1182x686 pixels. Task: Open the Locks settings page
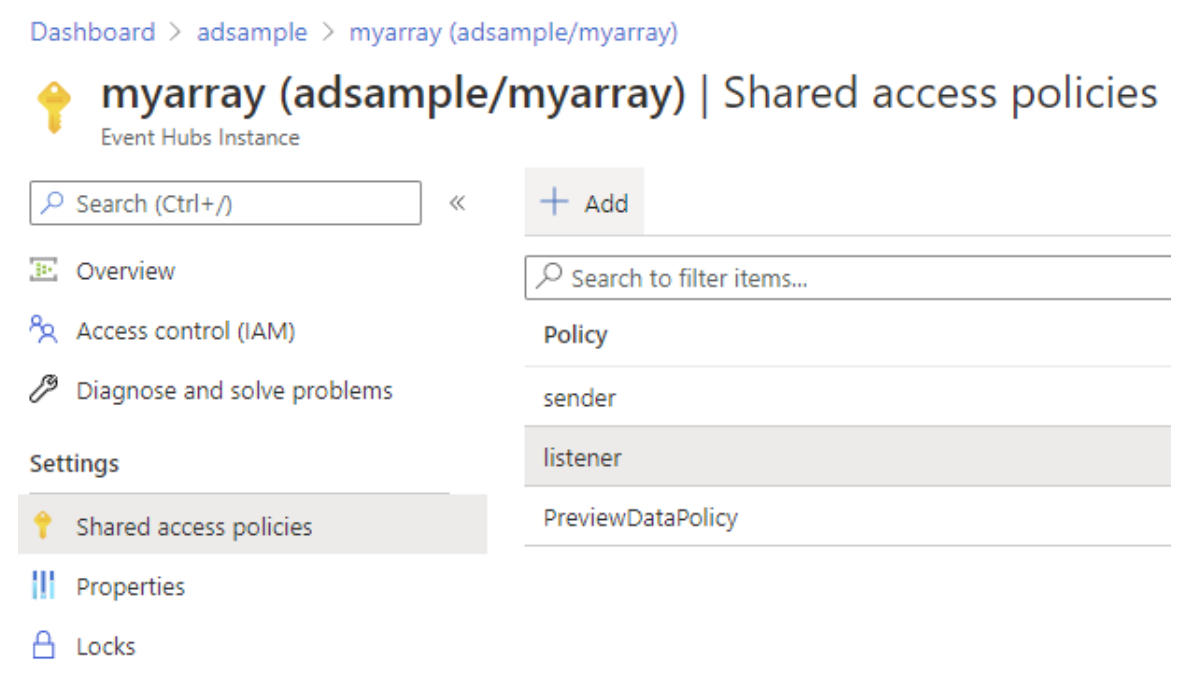(105, 646)
